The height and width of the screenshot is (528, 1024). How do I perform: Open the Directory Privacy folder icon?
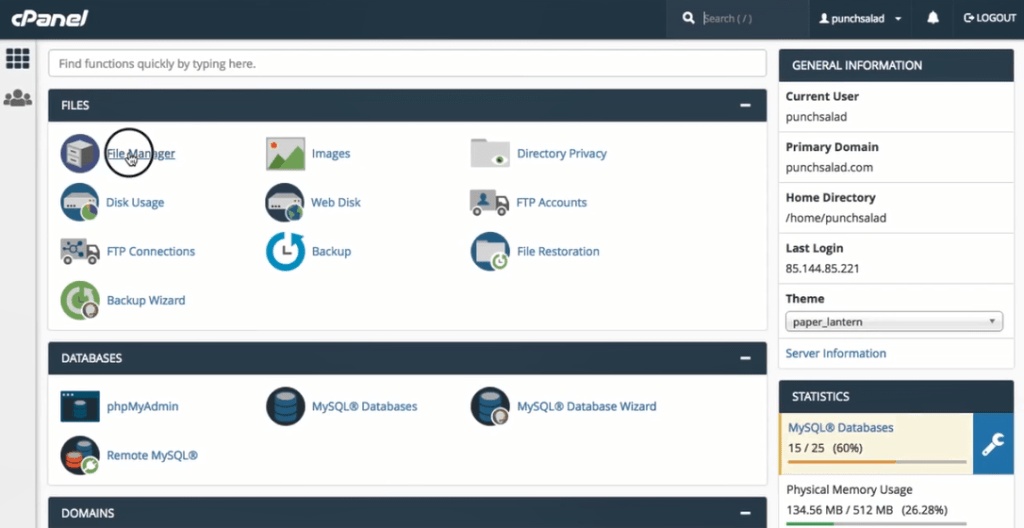click(490, 153)
